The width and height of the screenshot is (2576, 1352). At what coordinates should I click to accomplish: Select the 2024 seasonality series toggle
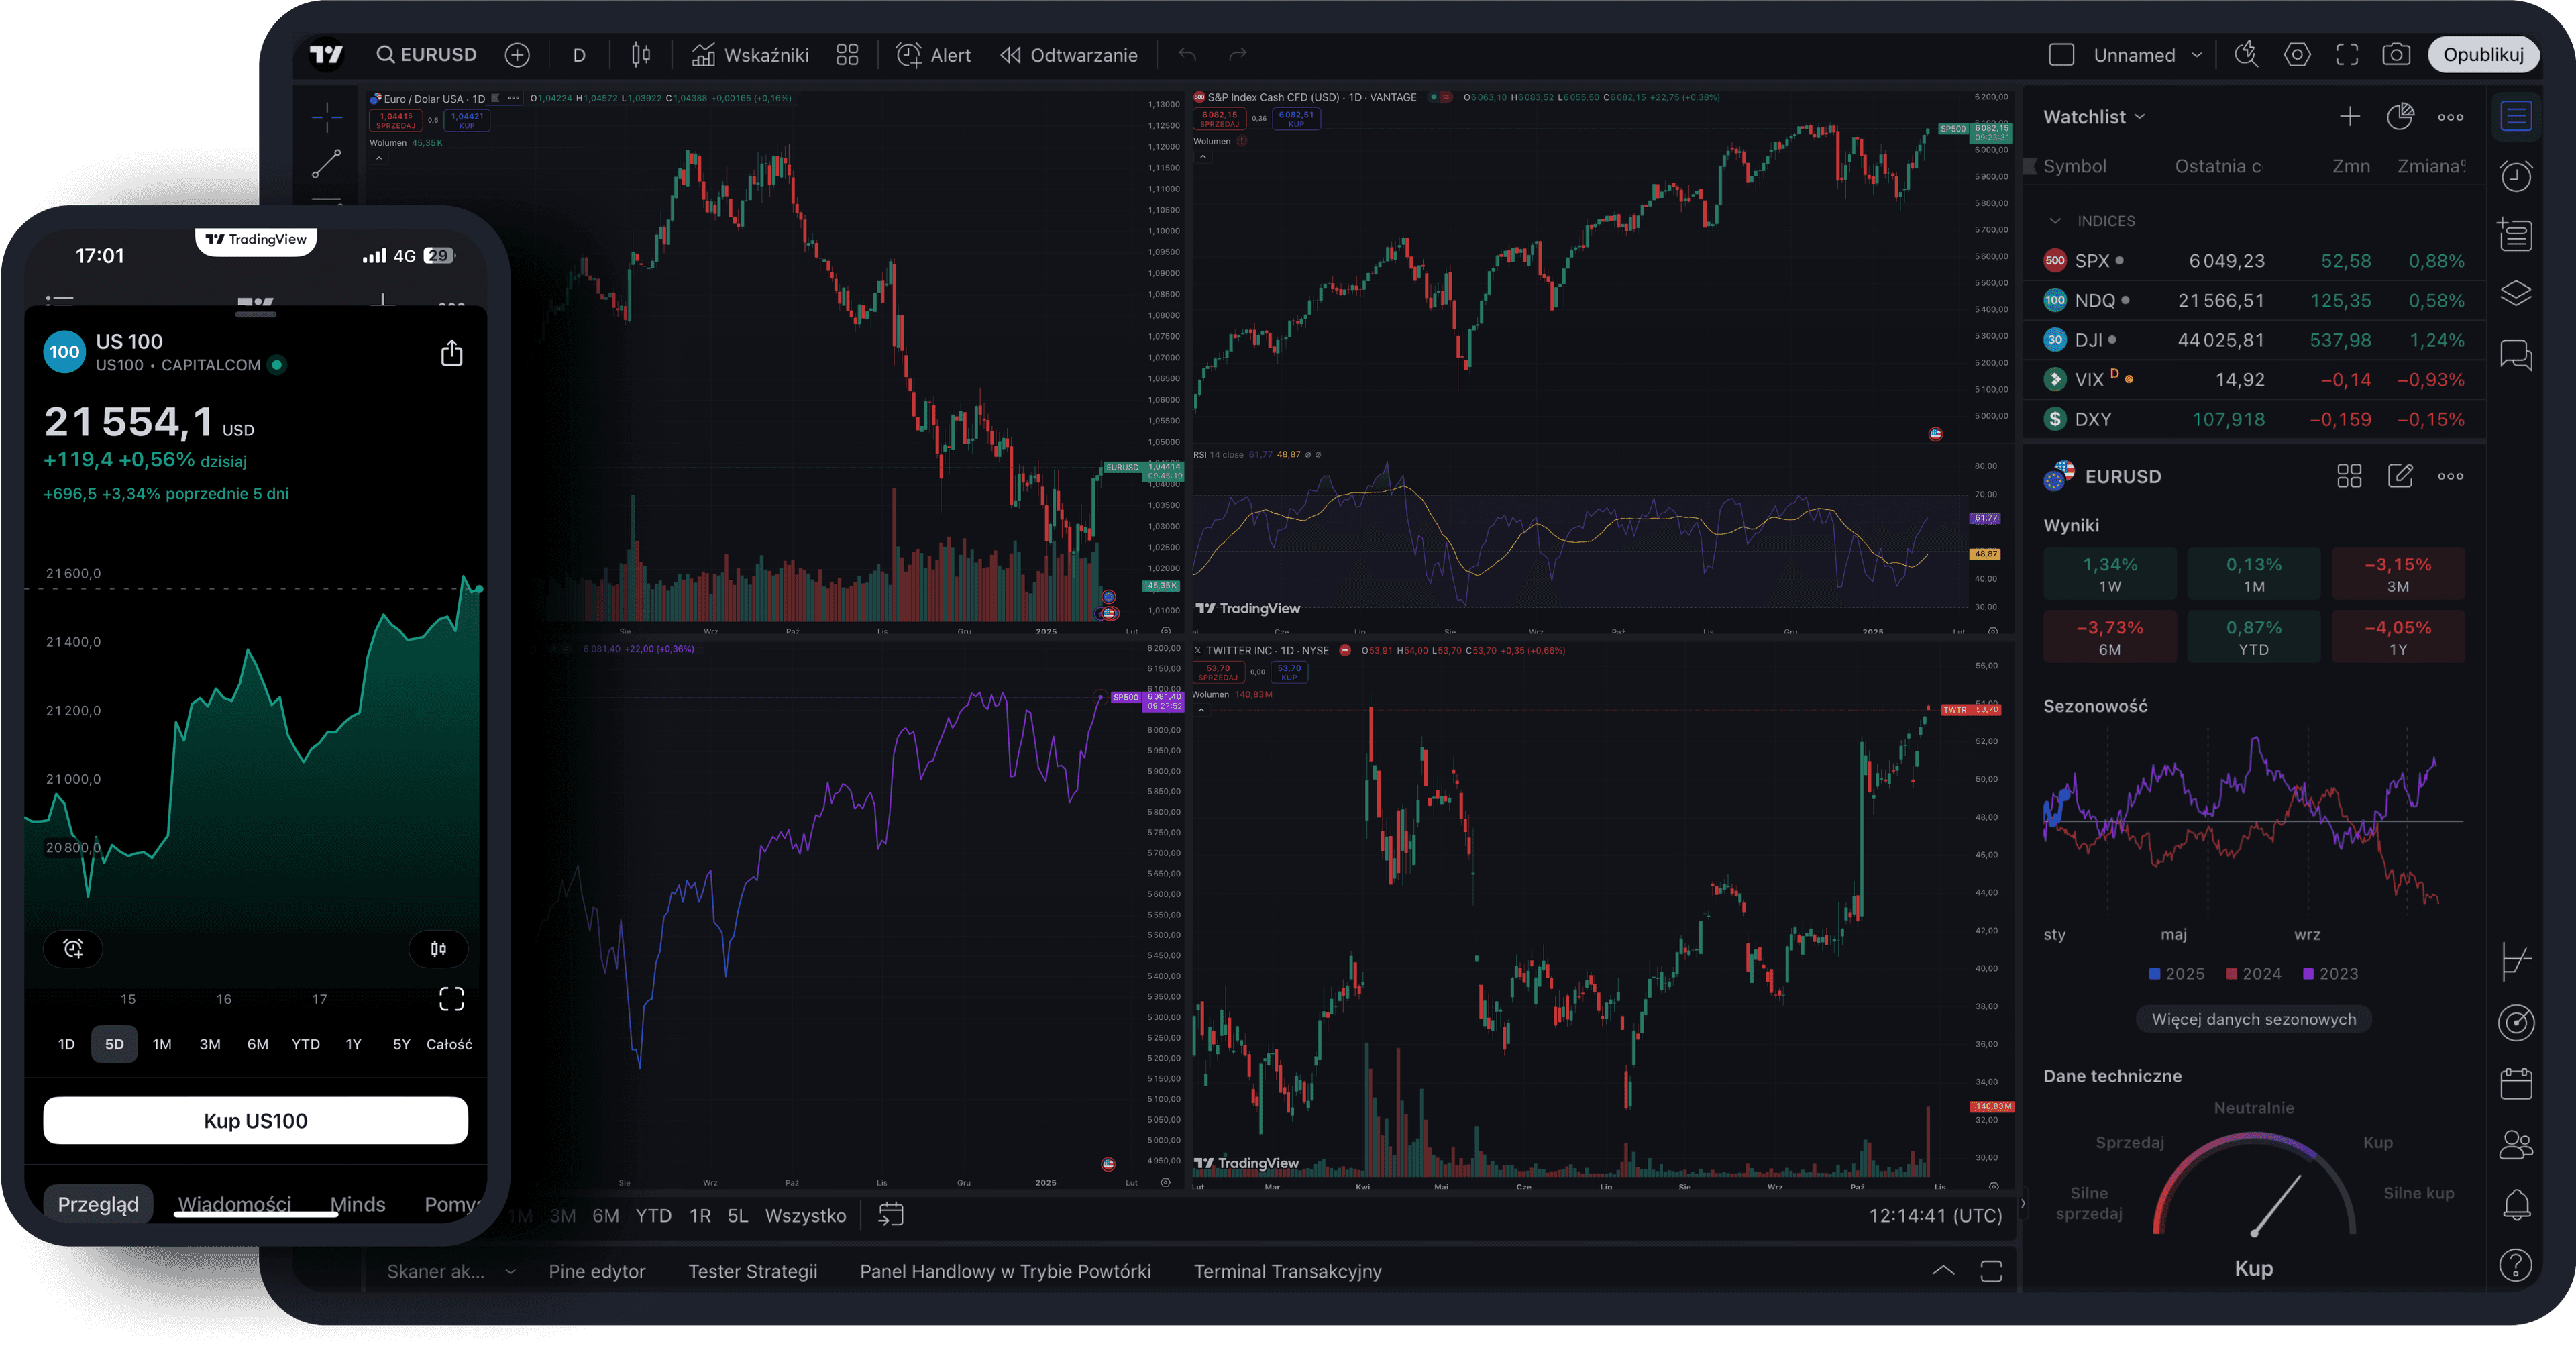(2253, 973)
